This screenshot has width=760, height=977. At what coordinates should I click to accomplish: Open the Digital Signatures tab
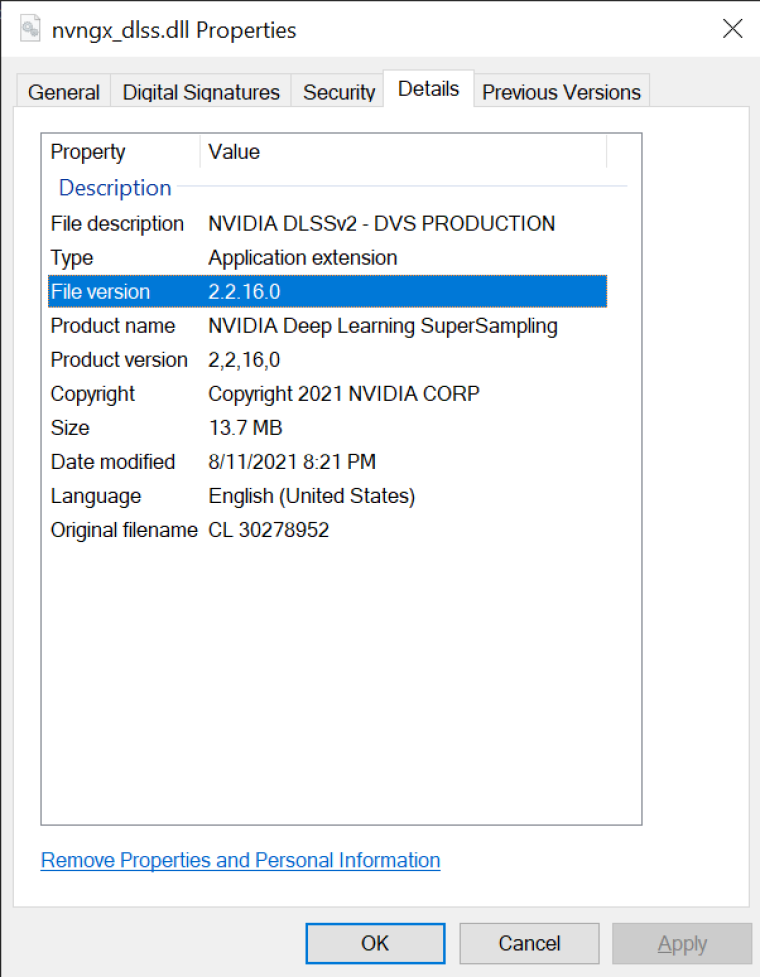[x=201, y=92]
